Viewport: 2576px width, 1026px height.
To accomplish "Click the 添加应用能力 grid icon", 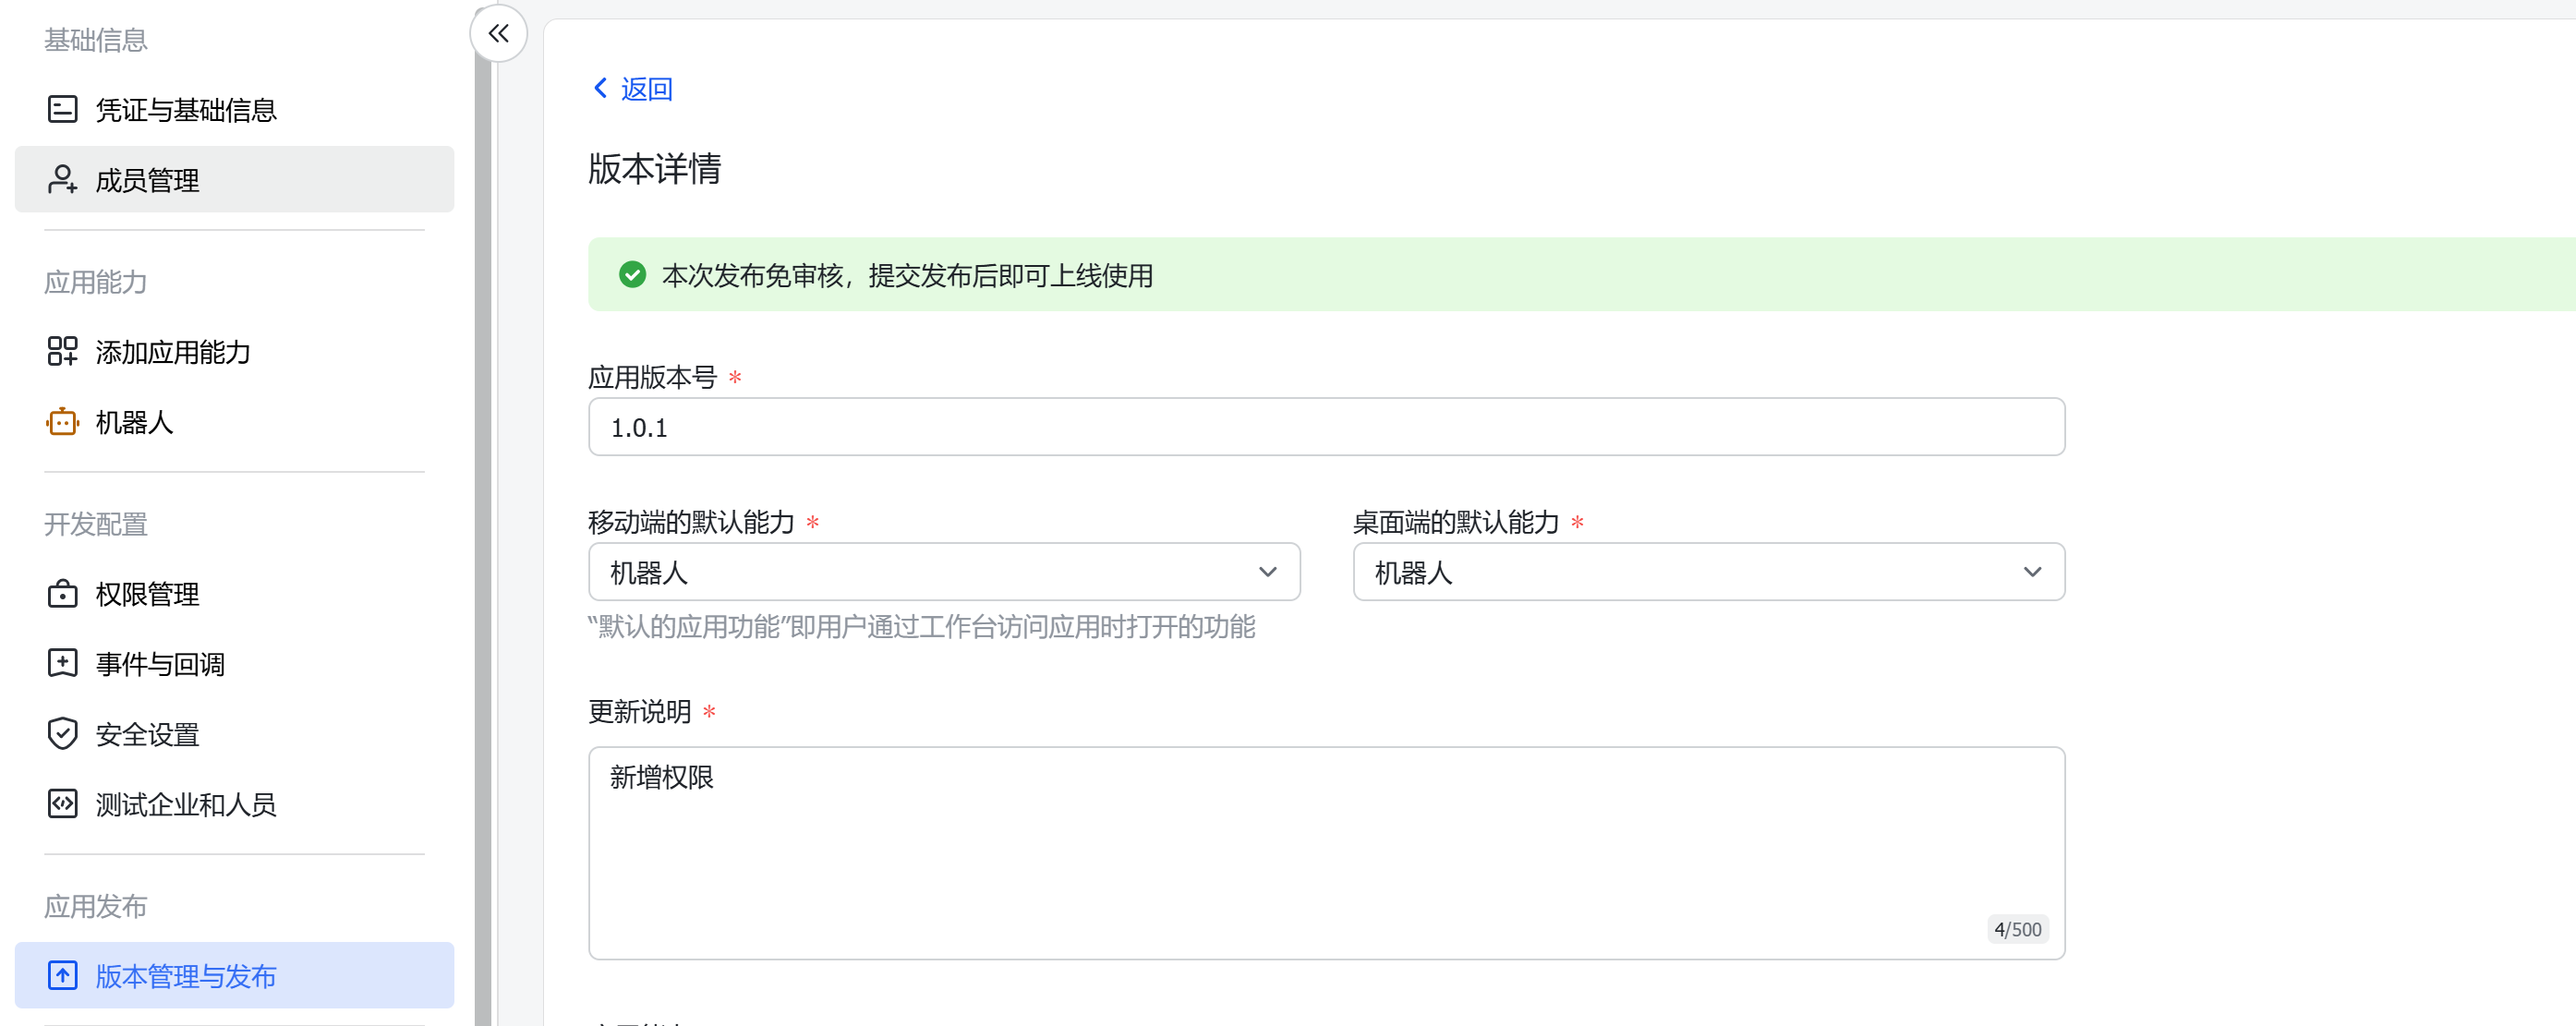I will point(62,351).
